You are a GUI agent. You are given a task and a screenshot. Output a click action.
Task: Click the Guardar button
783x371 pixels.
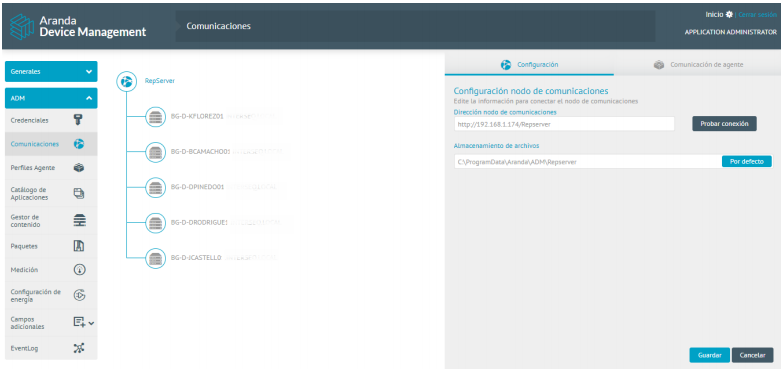click(710, 355)
